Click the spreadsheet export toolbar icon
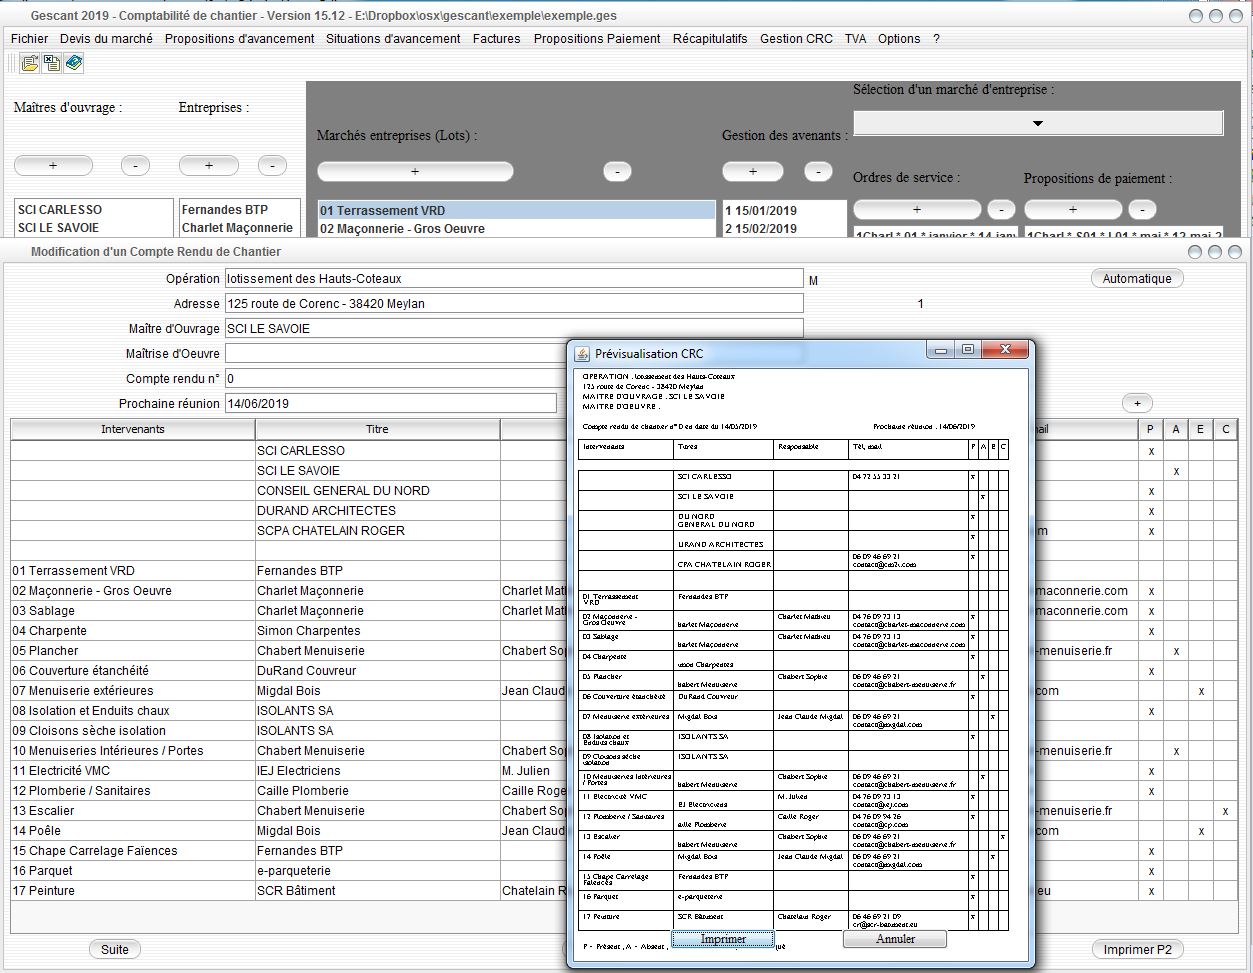Screen dimensions: 1253x973 click(x=52, y=63)
